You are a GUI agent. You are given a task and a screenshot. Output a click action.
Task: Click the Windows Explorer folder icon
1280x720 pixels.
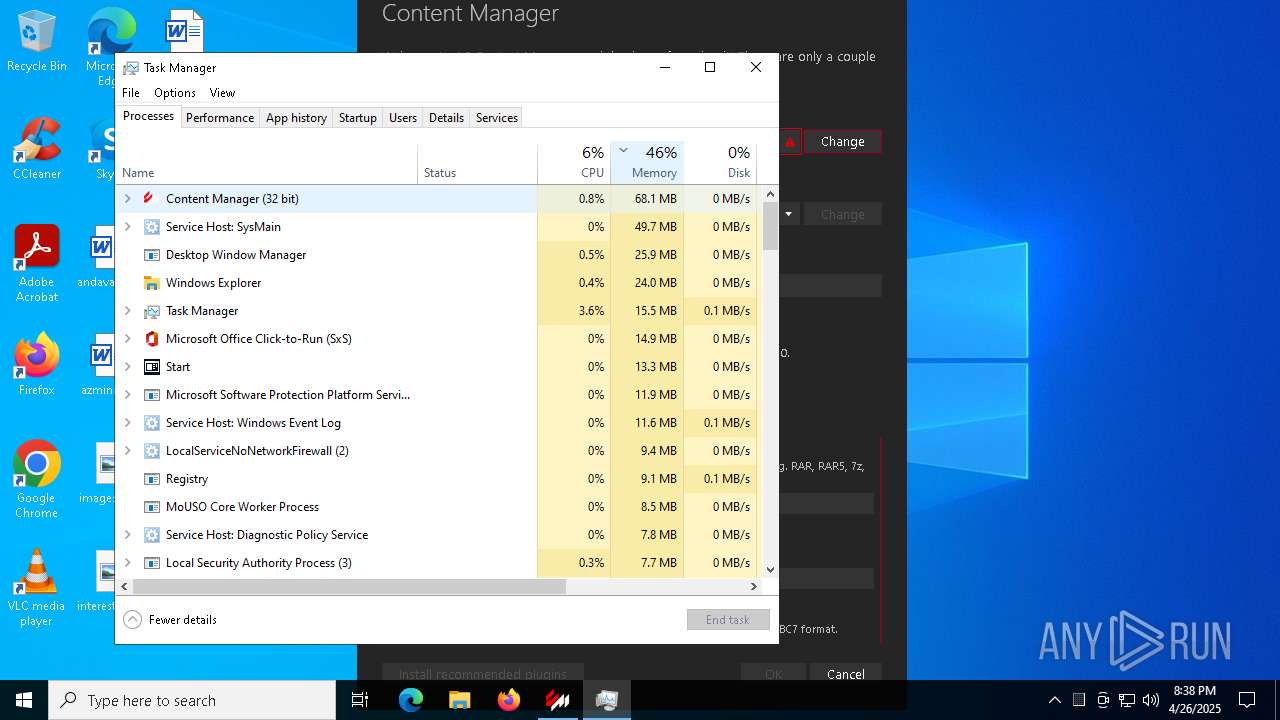coord(151,283)
